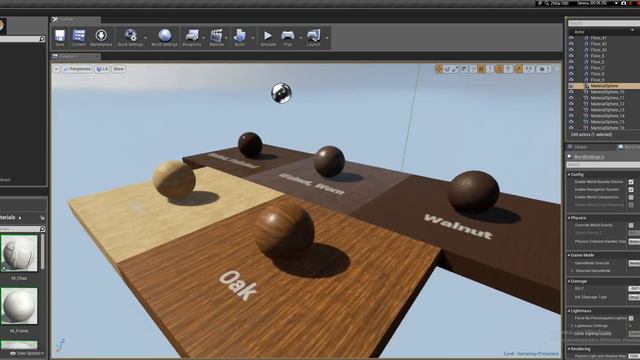Screen dimensions: 640x360
Task: Hide Floor_41 with its eye icon
Action: [571, 38]
